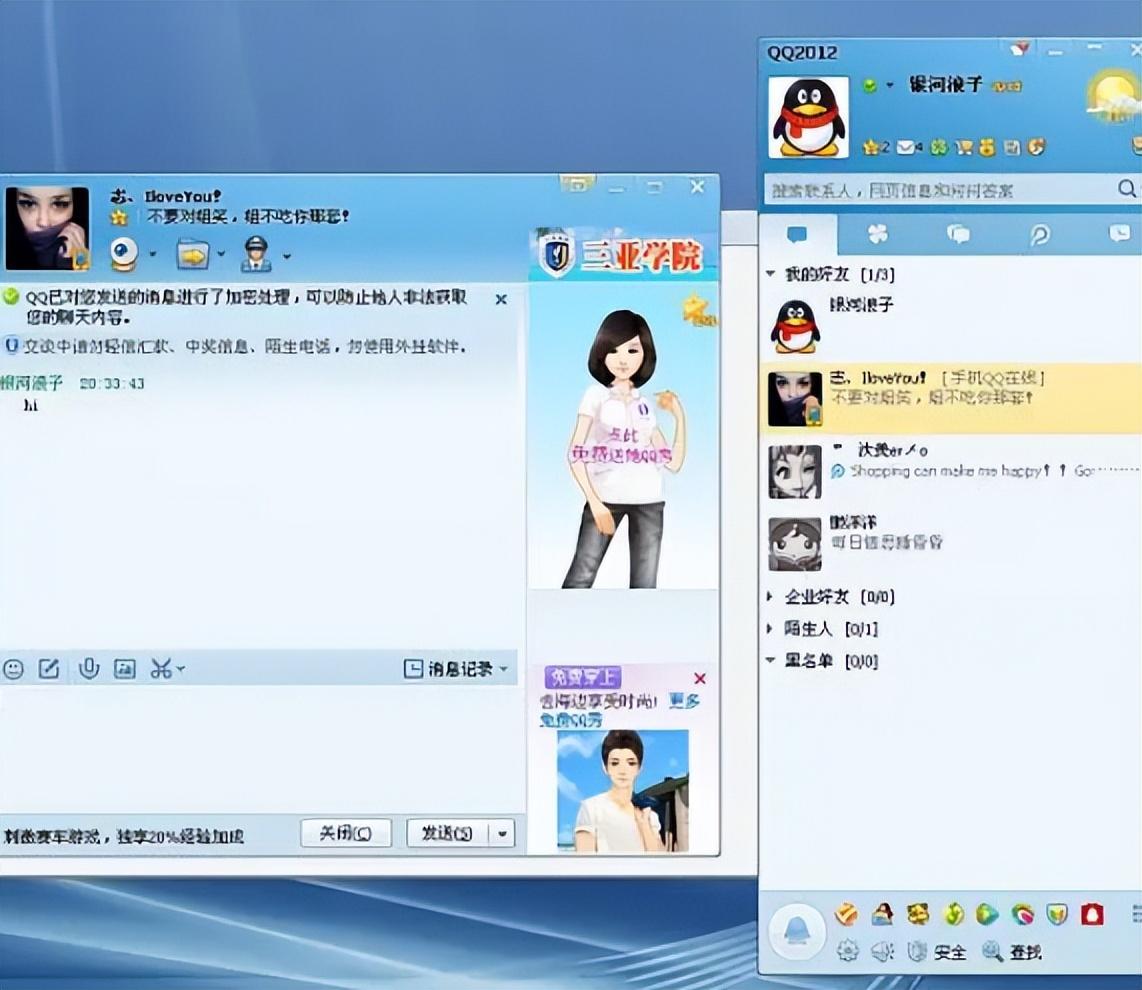The width and height of the screenshot is (1142, 990).
Task: Click the green music swirl icon
Action: (x=953, y=914)
